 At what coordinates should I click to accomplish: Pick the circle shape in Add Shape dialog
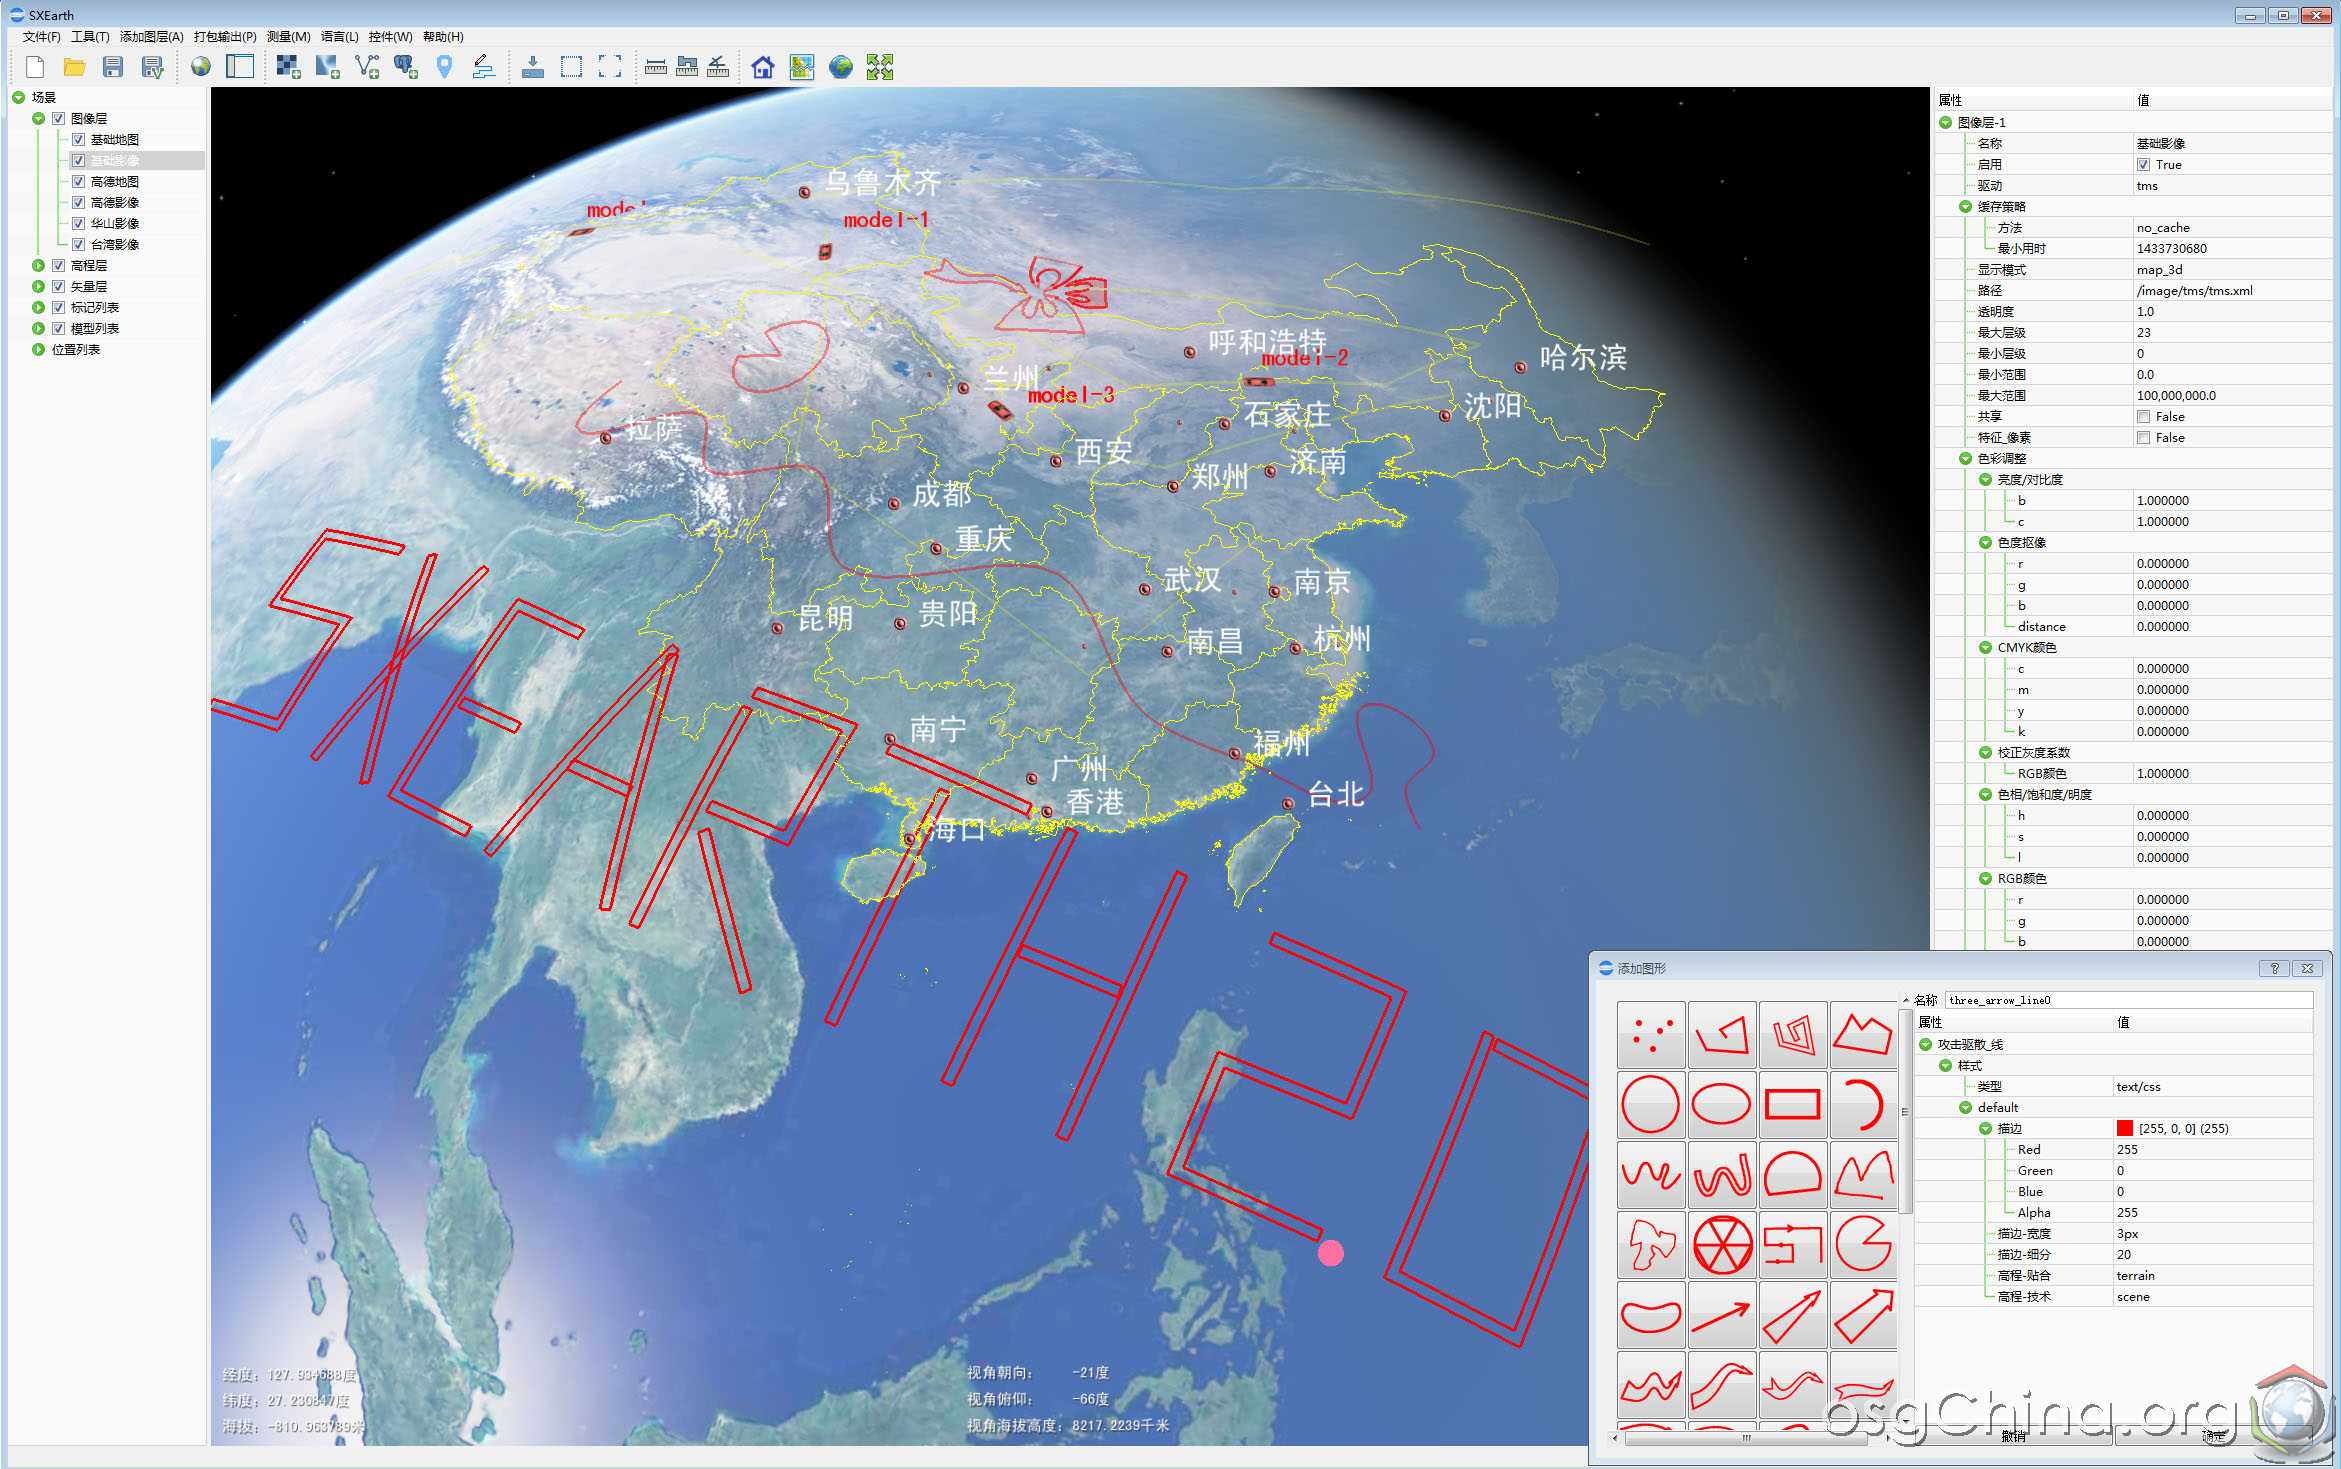pyautogui.click(x=1651, y=1105)
